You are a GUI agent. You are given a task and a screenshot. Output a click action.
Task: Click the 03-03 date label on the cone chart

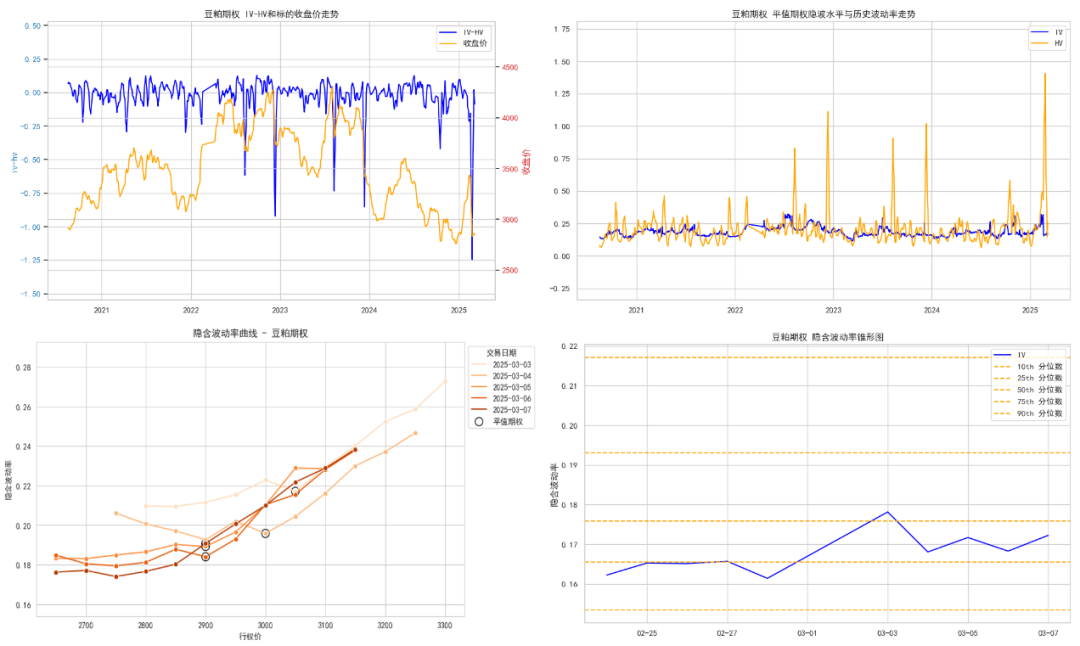coord(887,634)
